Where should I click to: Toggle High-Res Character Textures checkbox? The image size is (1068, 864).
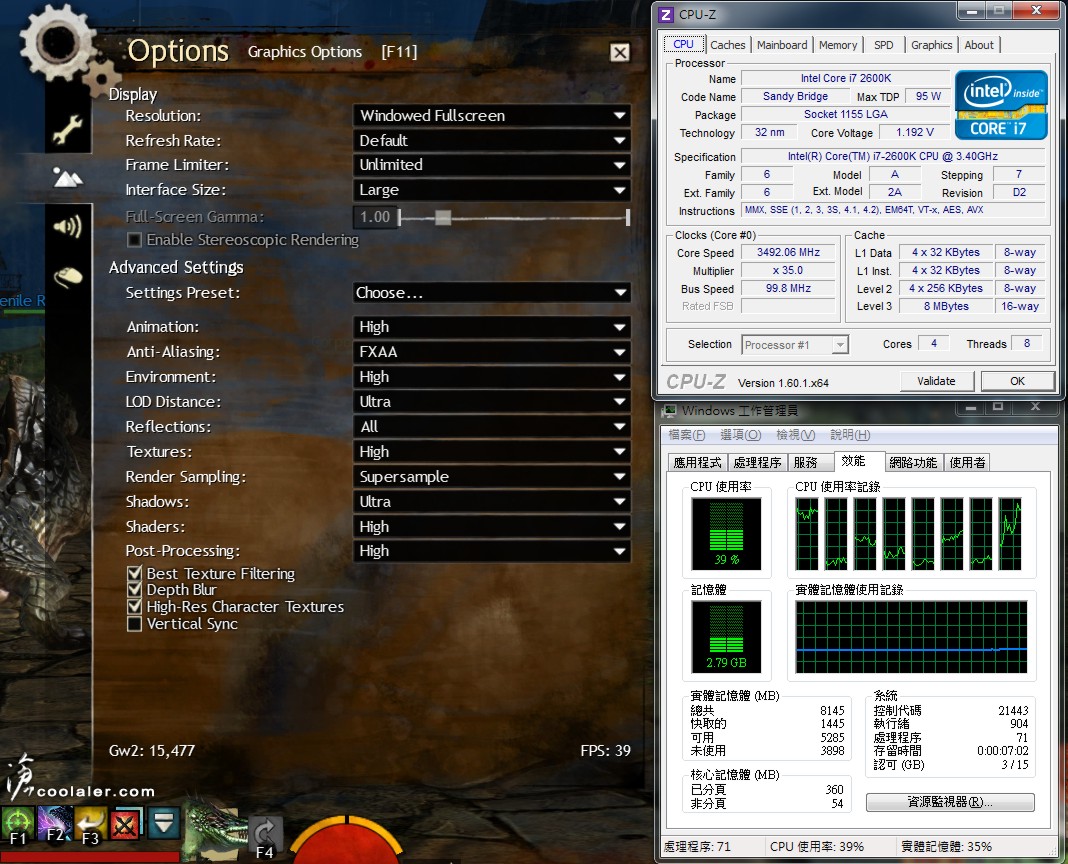pyautogui.click(x=134, y=606)
